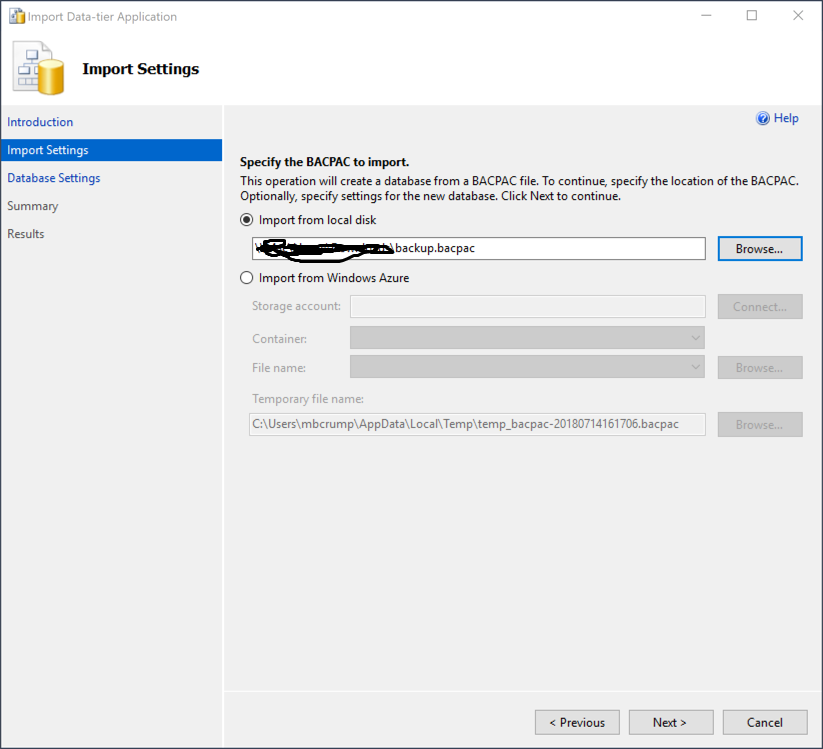
Task: Select the Import Settings step
Action: coord(48,150)
